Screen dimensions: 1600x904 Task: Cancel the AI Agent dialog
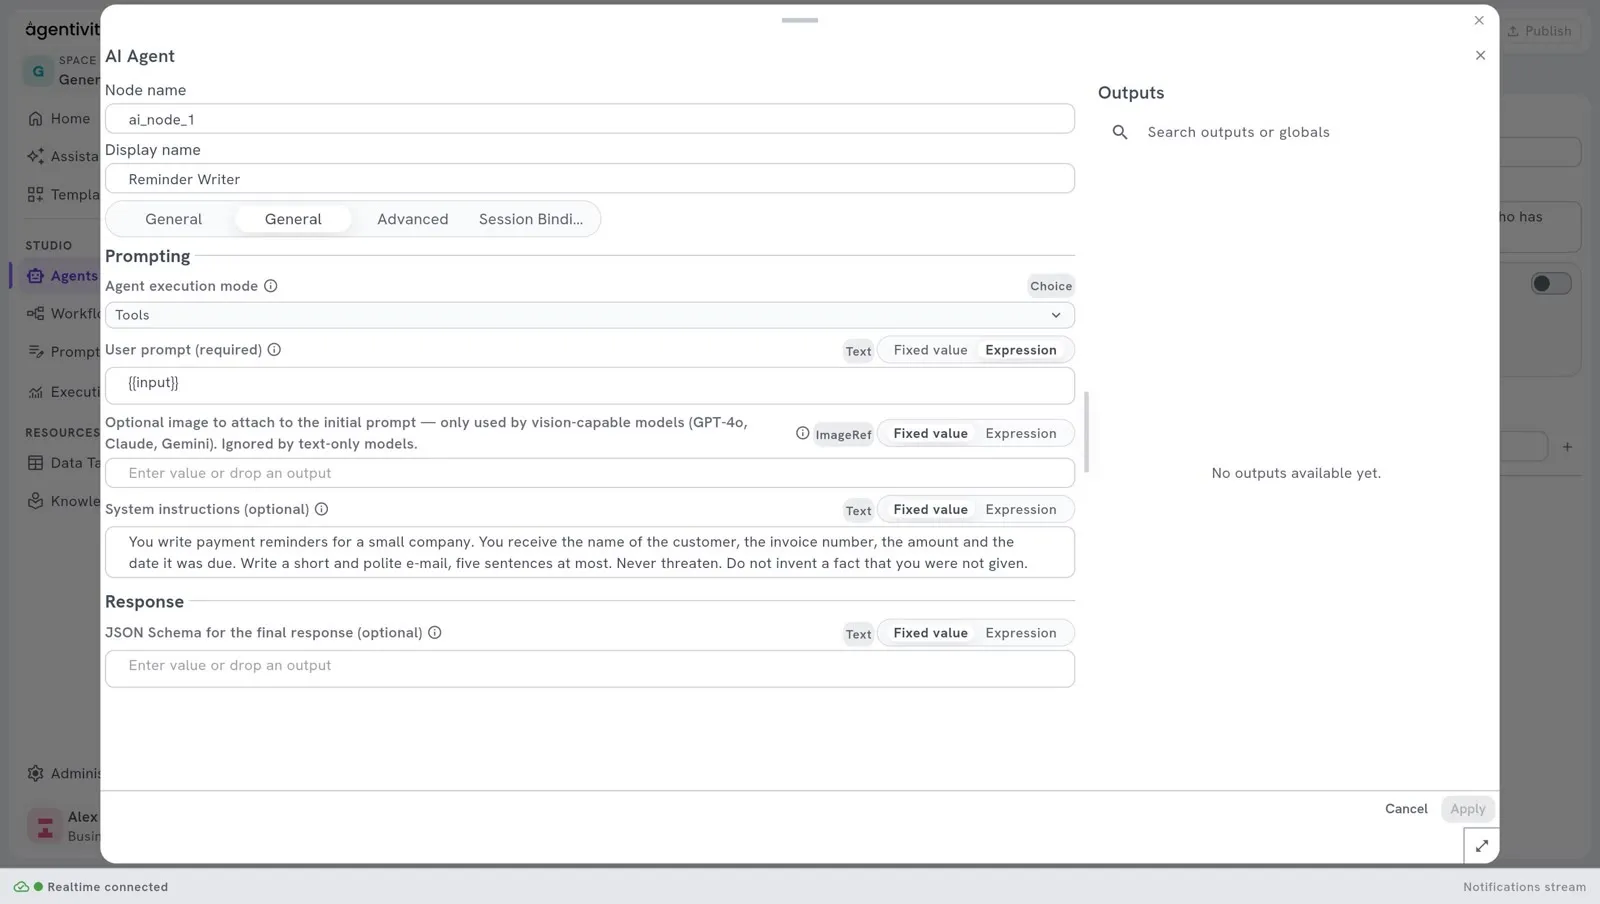(1406, 809)
